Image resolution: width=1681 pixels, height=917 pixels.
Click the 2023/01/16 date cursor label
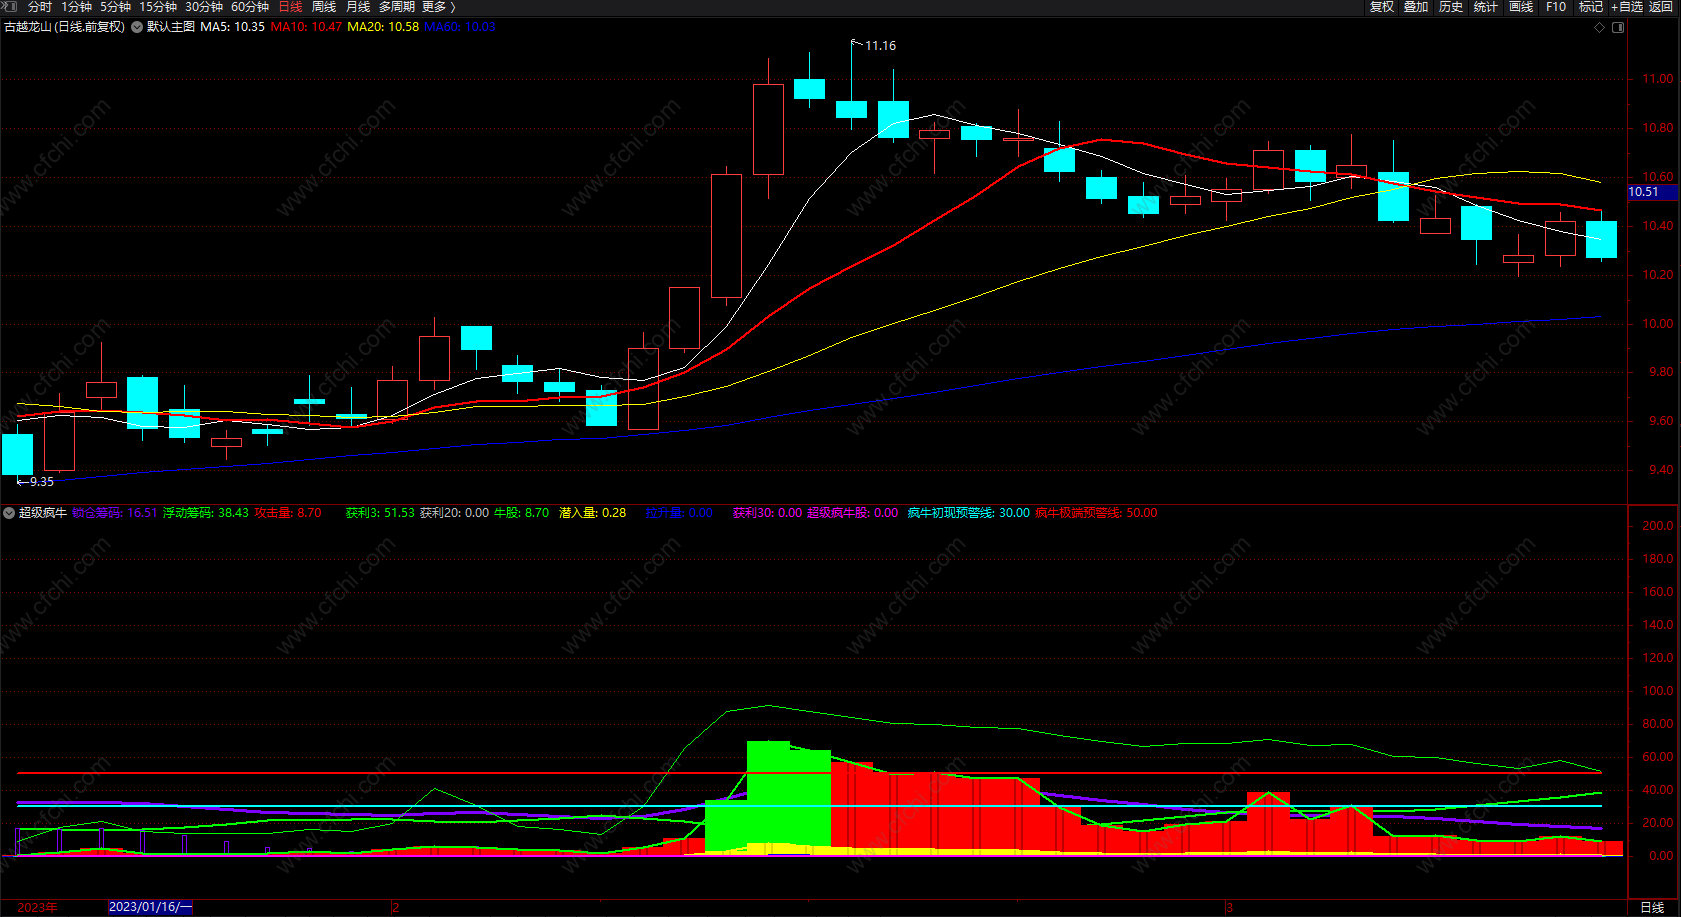tap(150, 907)
